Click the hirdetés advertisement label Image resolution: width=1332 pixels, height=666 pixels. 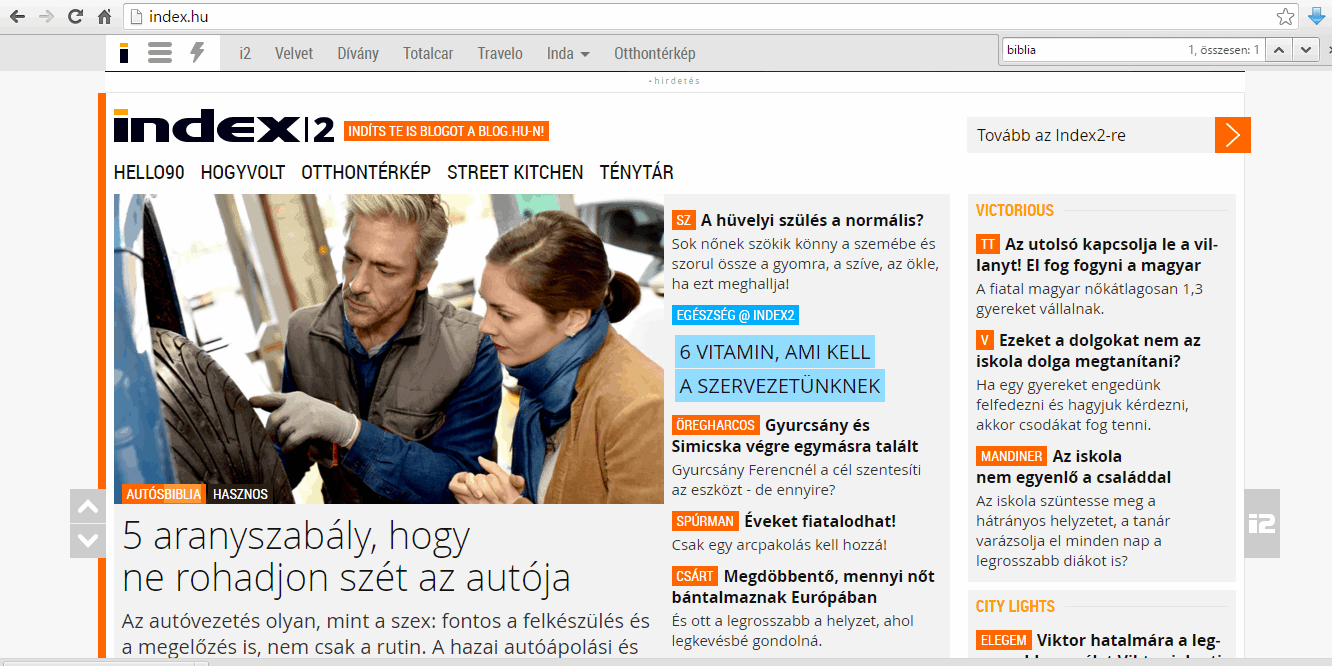[x=675, y=81]
